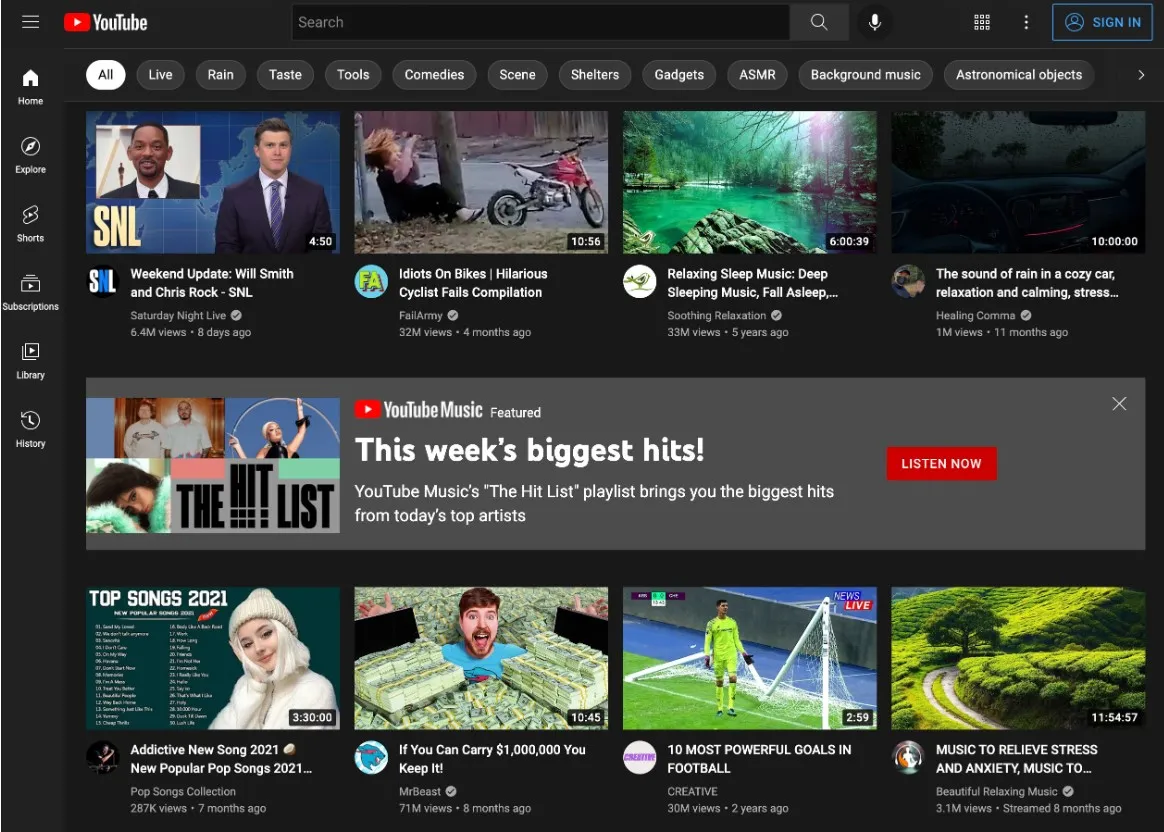Viewport: 1164px width, 832px height.
Task: Select the Gadgets filter chip
Action: (679, 75)
